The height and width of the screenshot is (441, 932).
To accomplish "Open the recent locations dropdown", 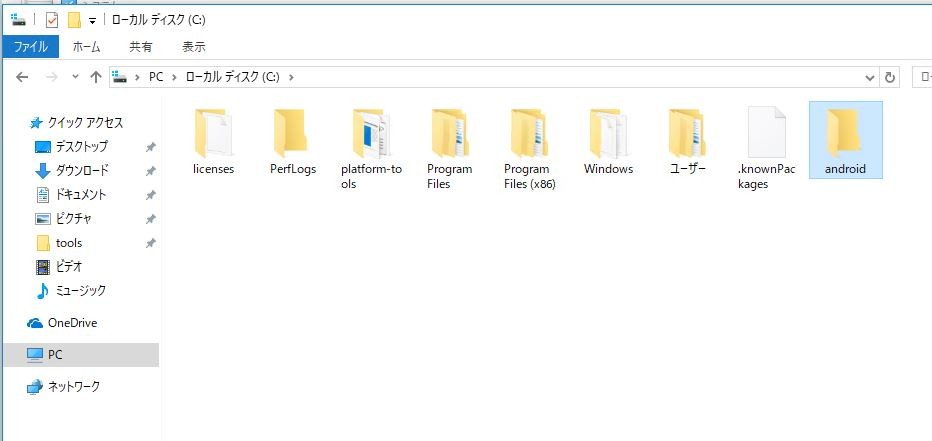I will coord(75,77).
